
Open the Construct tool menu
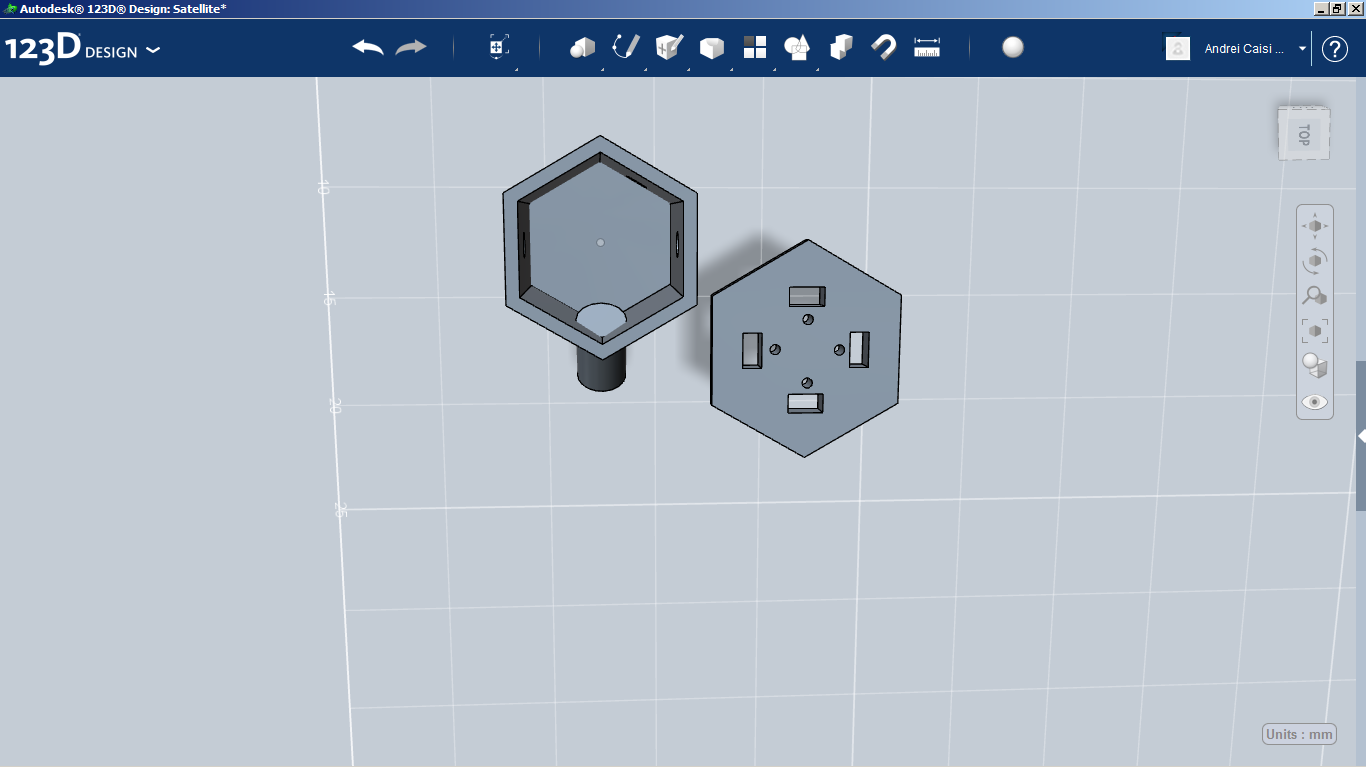(669, 47)
